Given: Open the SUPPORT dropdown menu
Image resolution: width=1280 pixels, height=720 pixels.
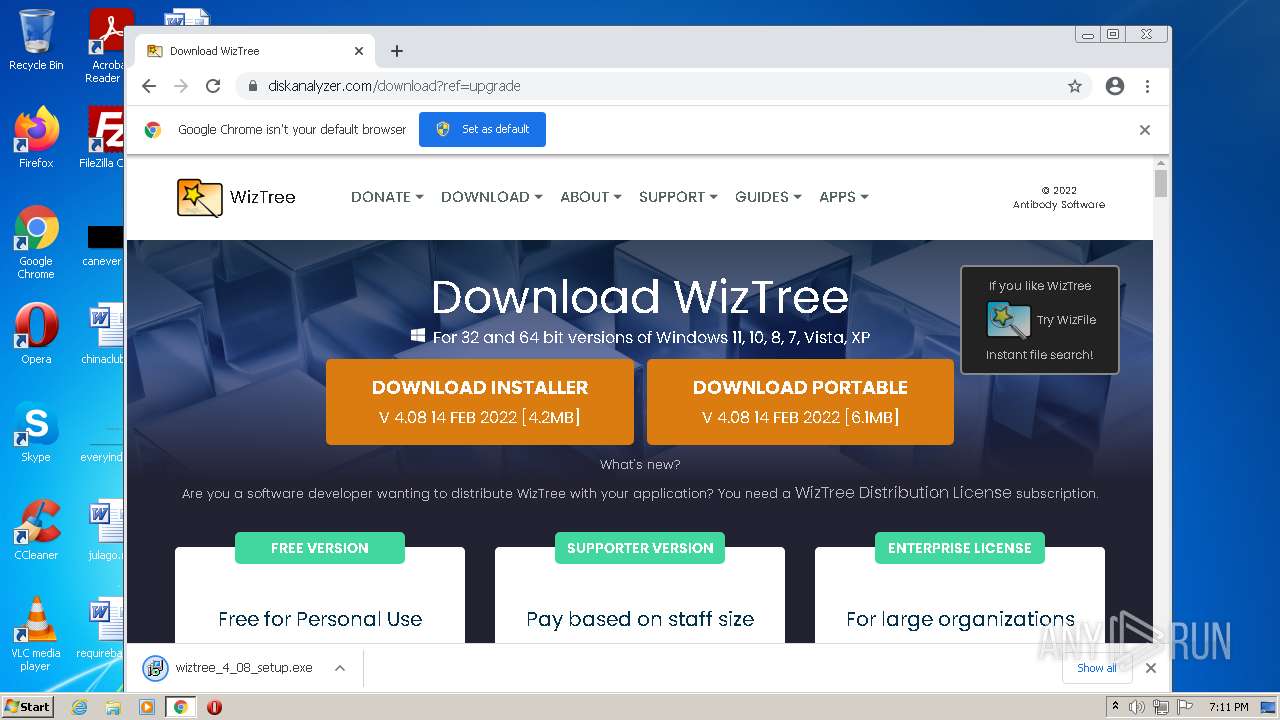Looking at the screenshot, I should click(x=678, y=197).
